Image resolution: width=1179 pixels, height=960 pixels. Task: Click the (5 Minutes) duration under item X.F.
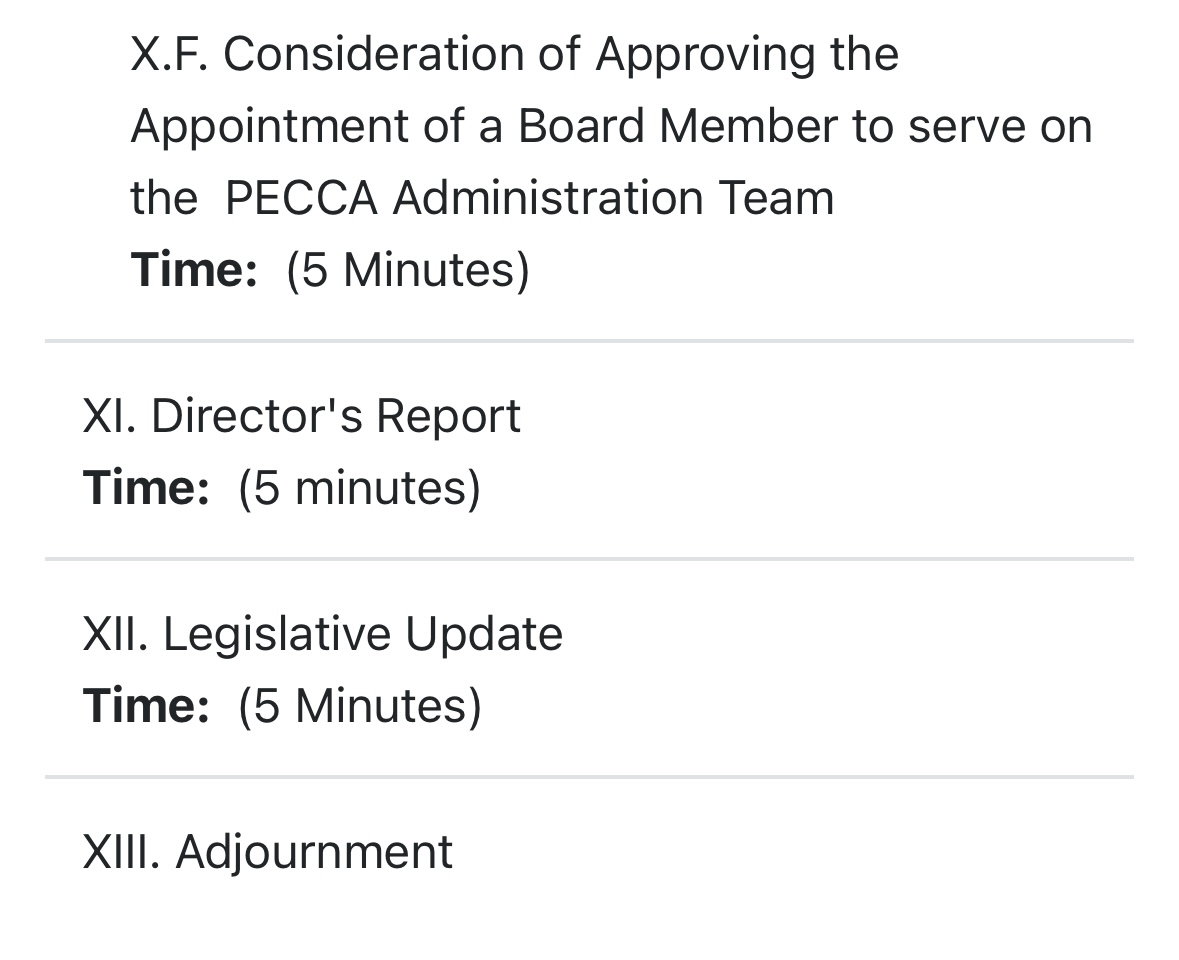click(408, 270)
